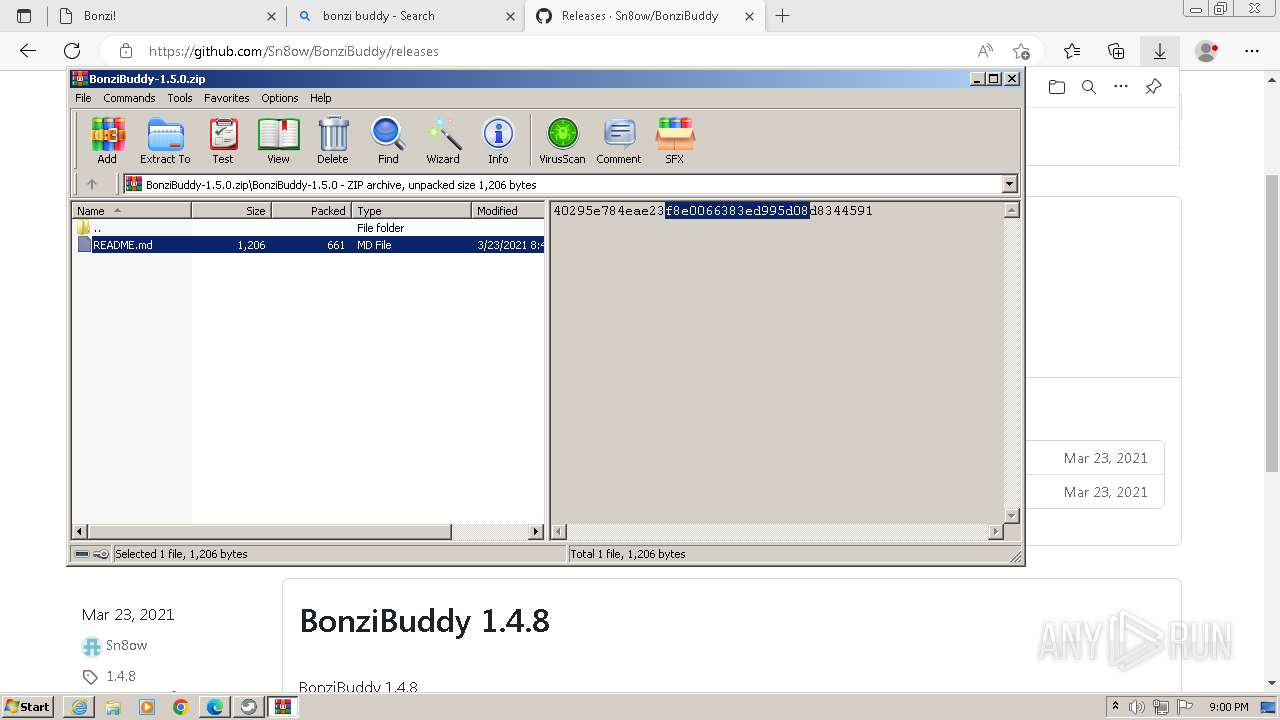Click the file list horizontal scrollbar
The width and height of the screenshot is (1280, 720).
[x=270, y=532]
